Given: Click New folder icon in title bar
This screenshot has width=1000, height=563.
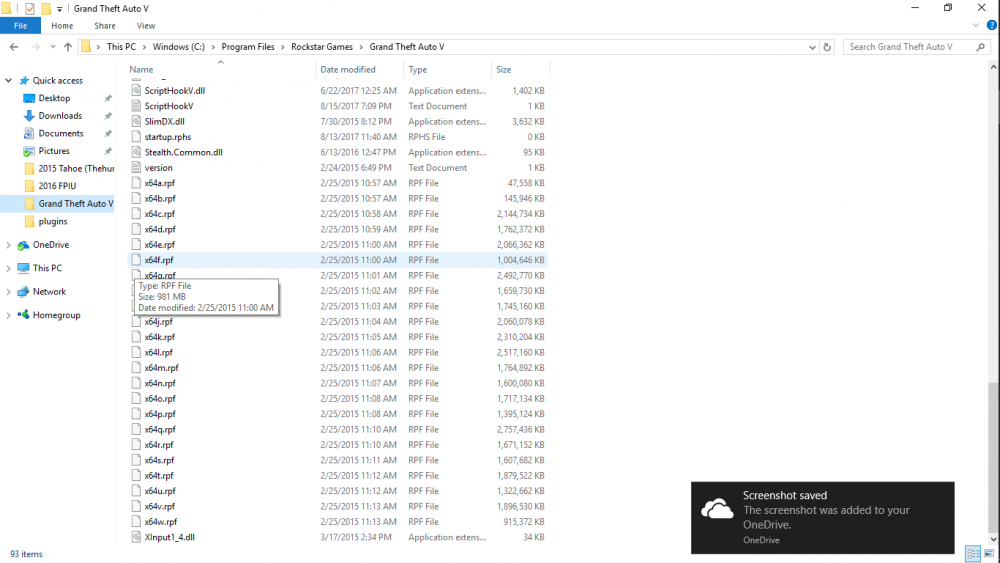Looking at the screenshot, I should [46, 8].
